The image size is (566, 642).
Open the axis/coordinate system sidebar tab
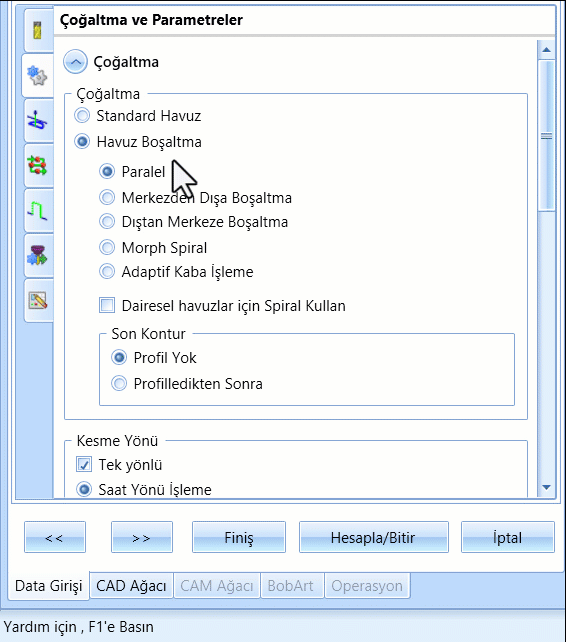38,120
